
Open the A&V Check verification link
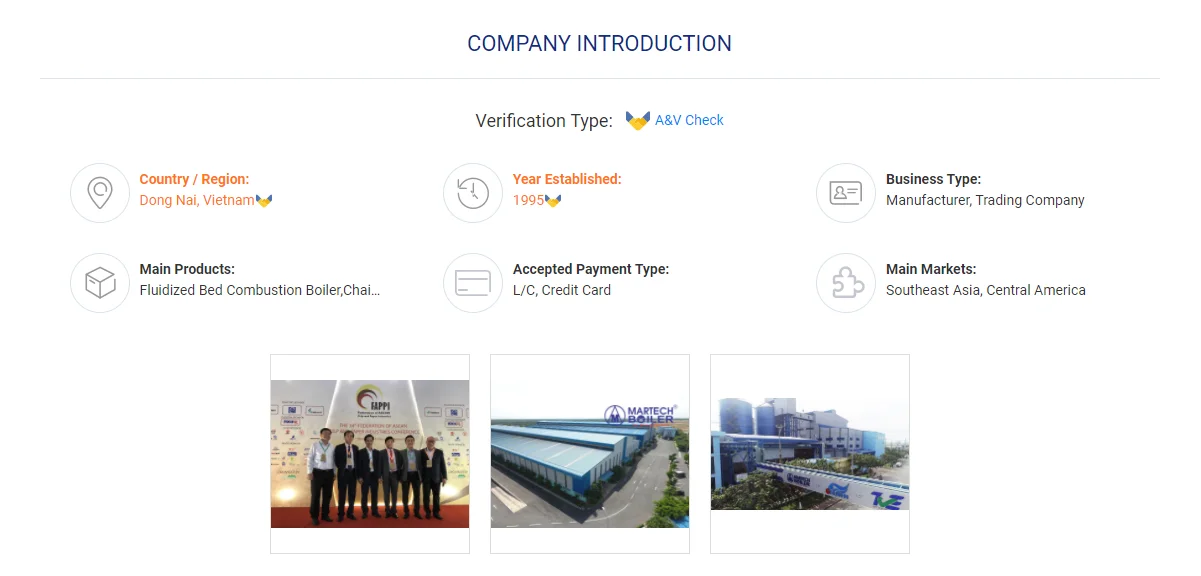689,120
